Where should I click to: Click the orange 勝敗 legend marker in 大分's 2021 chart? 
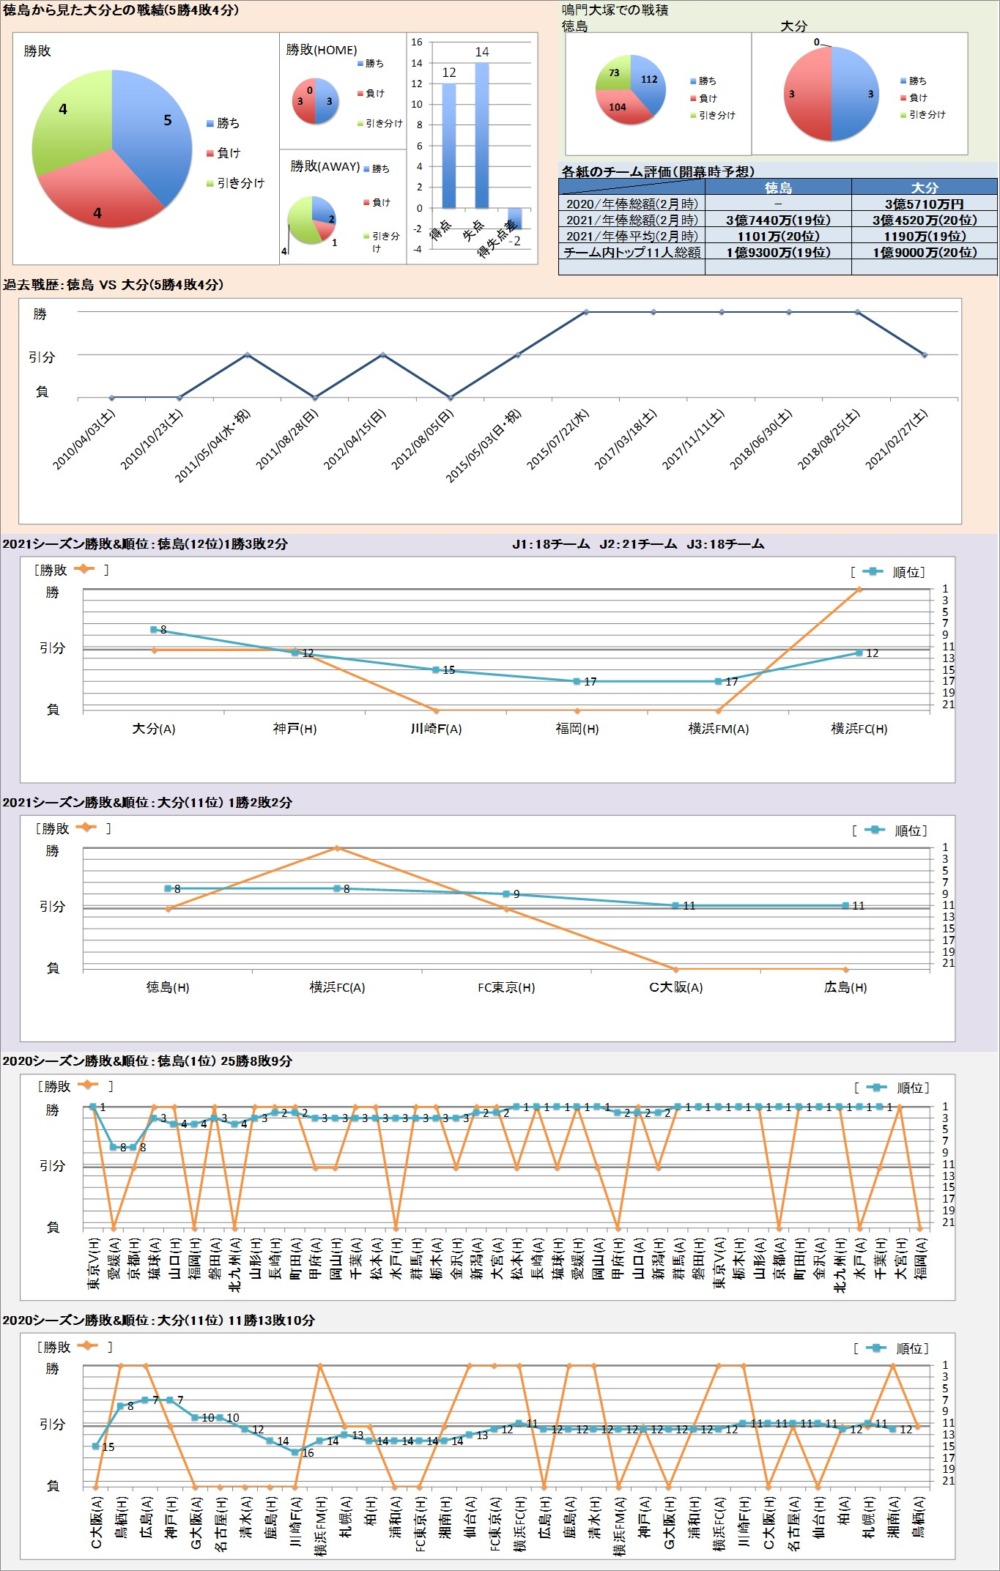(86, 828)
